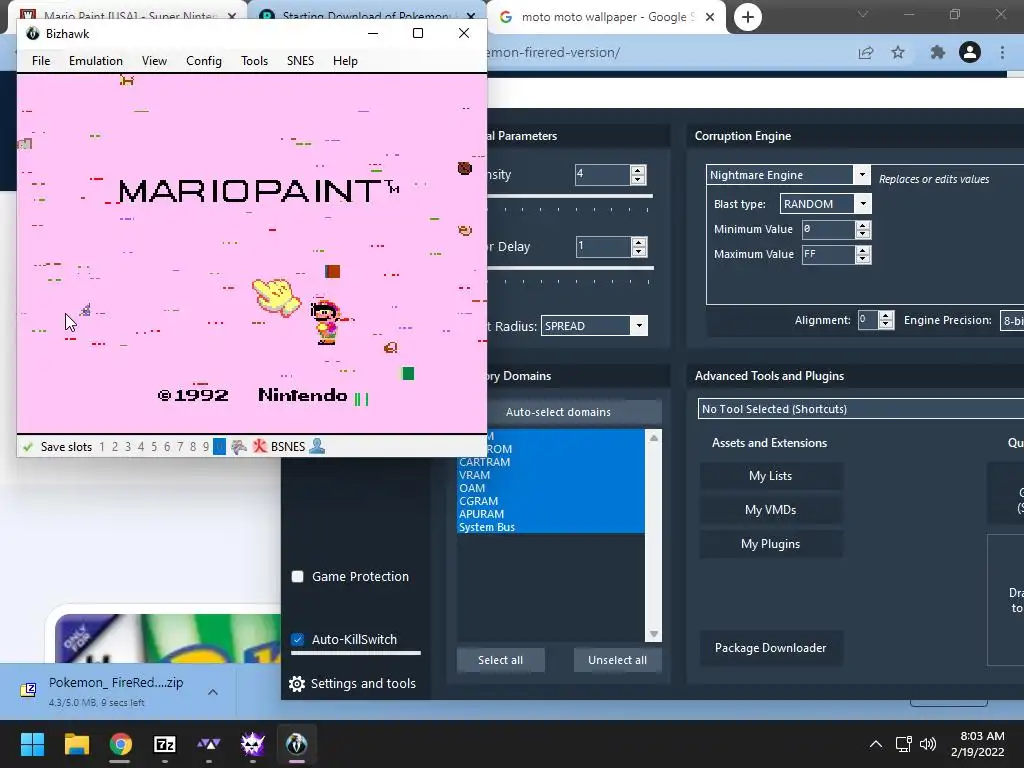Open Chrome extensions puzzle icon

937,52
